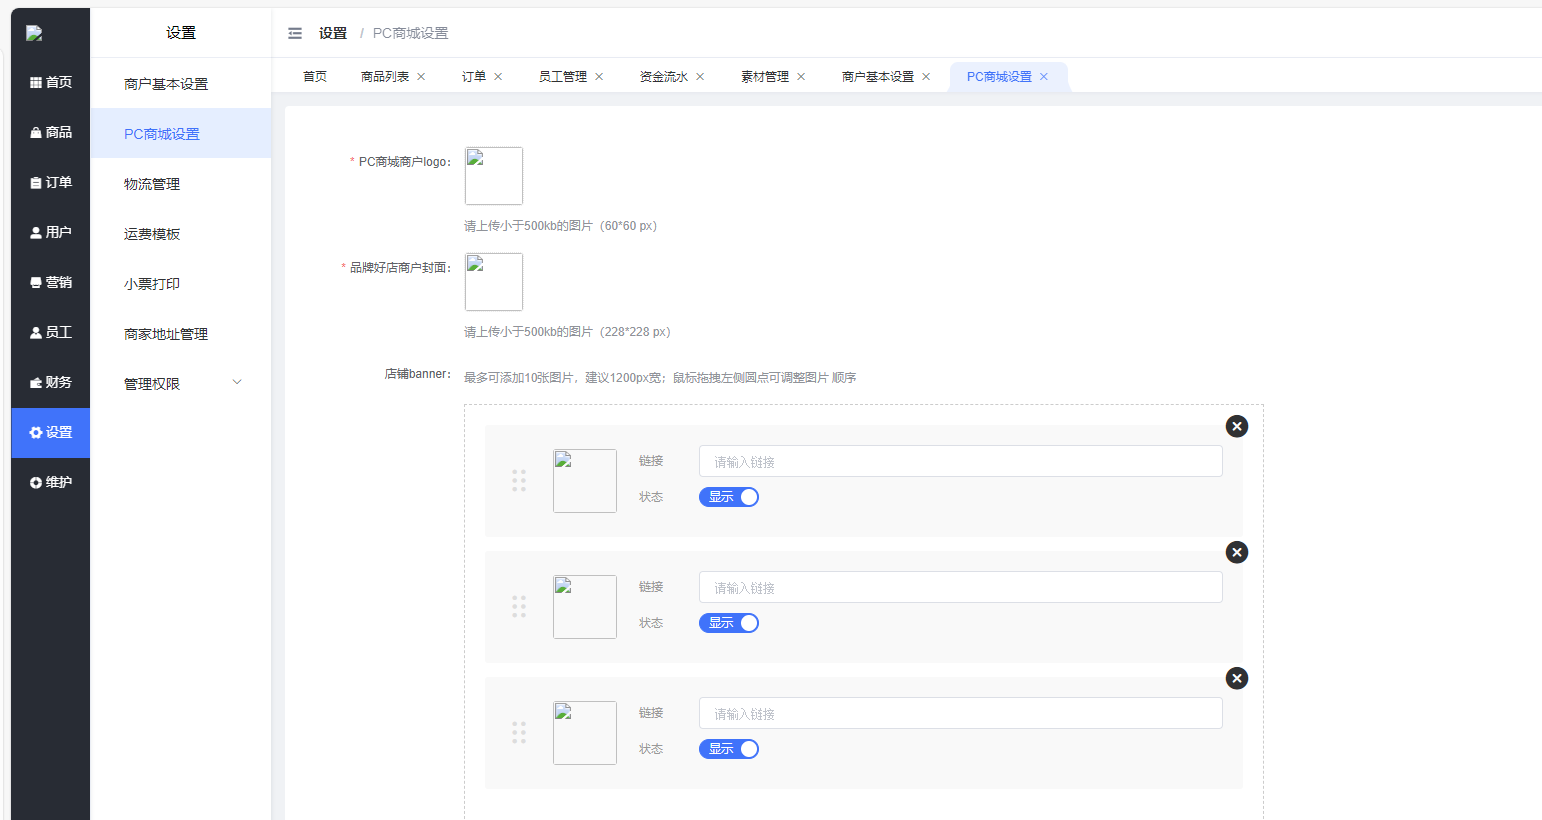
Task: Toggle 显示 switch on first banner
Action: tap(729, 497)
